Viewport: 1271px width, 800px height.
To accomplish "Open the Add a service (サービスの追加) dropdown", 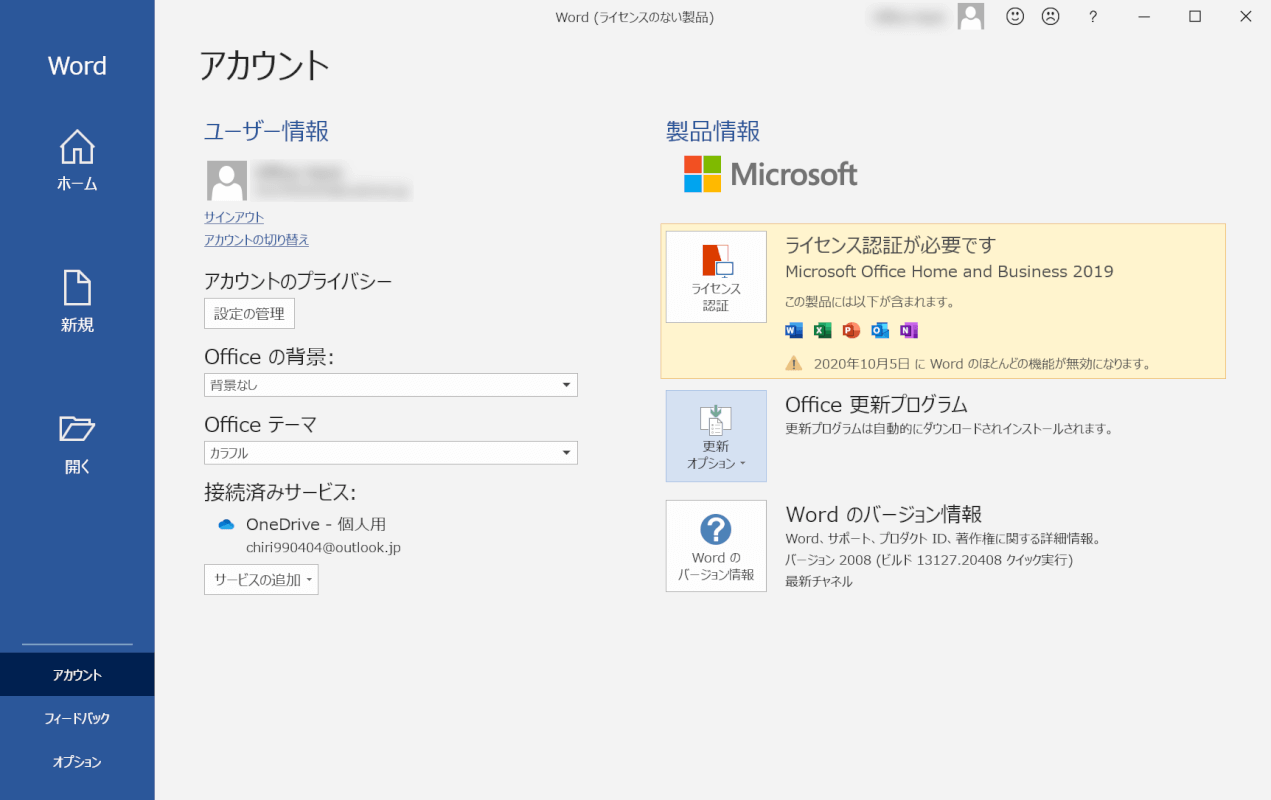I will tap(261, 580).
